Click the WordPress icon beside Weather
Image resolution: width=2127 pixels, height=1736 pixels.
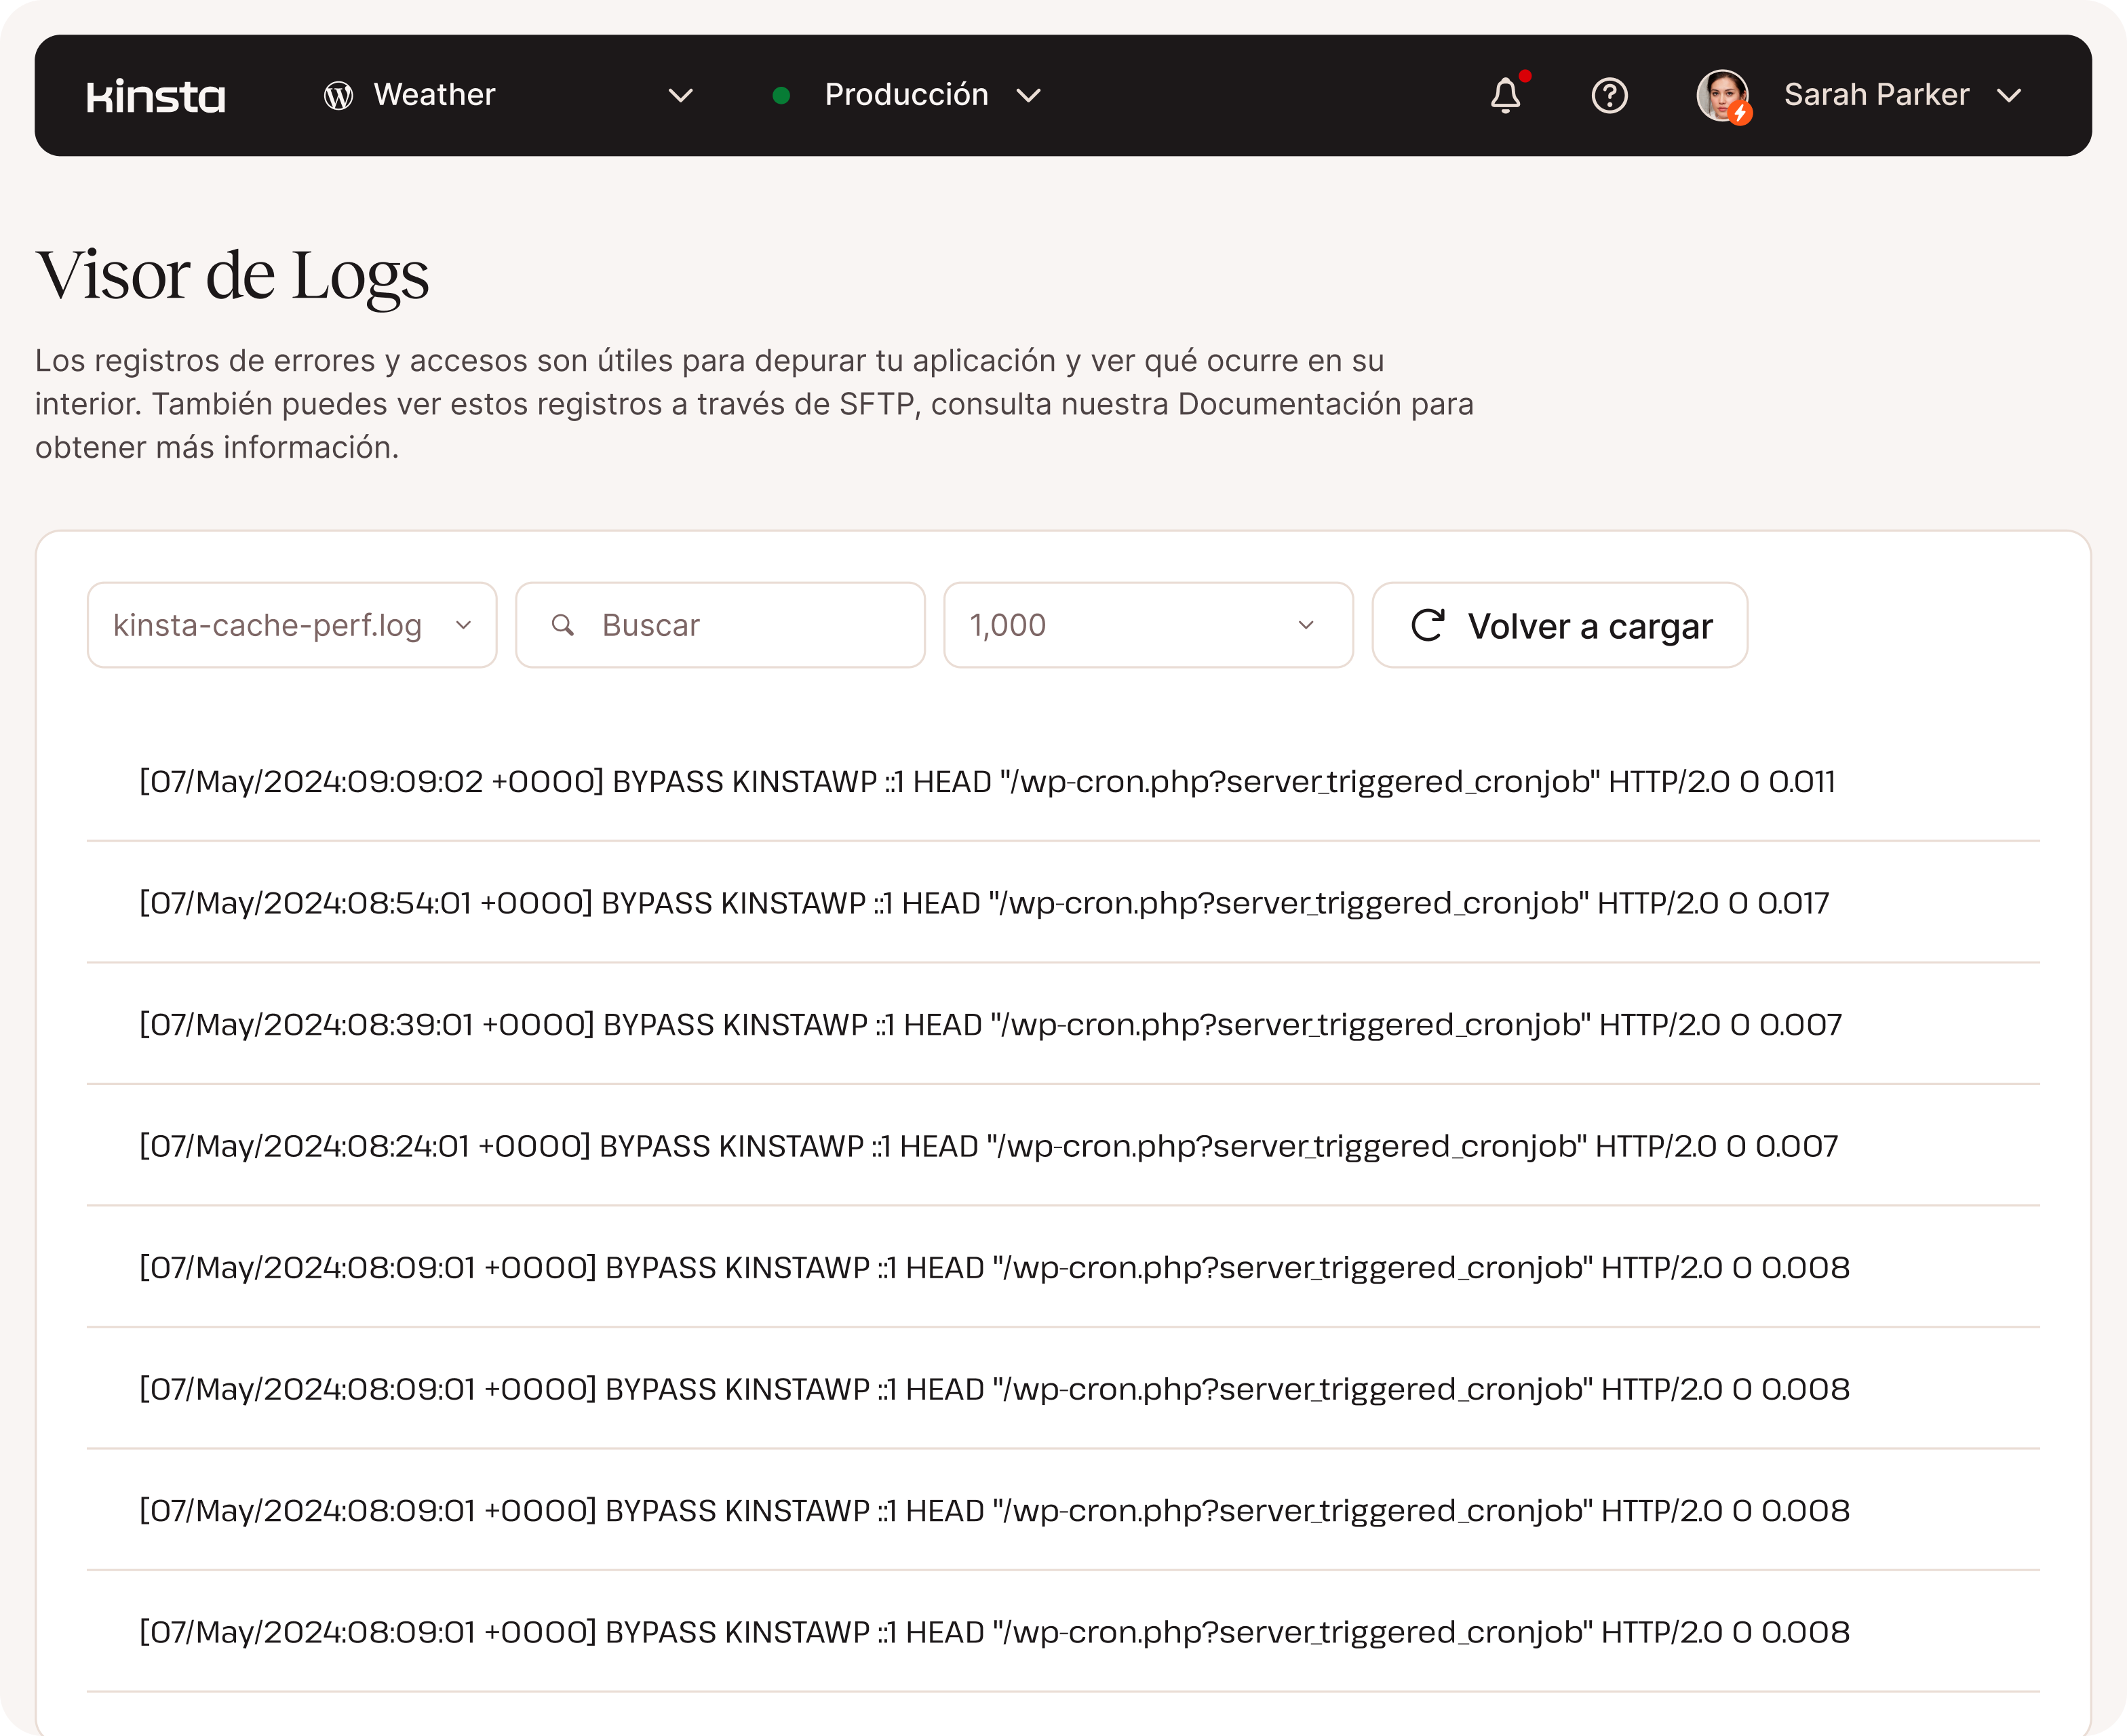[338, 96]
